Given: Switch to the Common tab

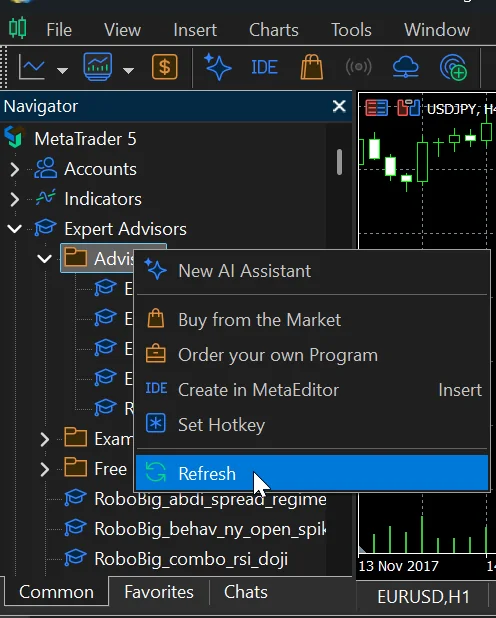Looking at the screenshot, I should [x=56, y=592].
